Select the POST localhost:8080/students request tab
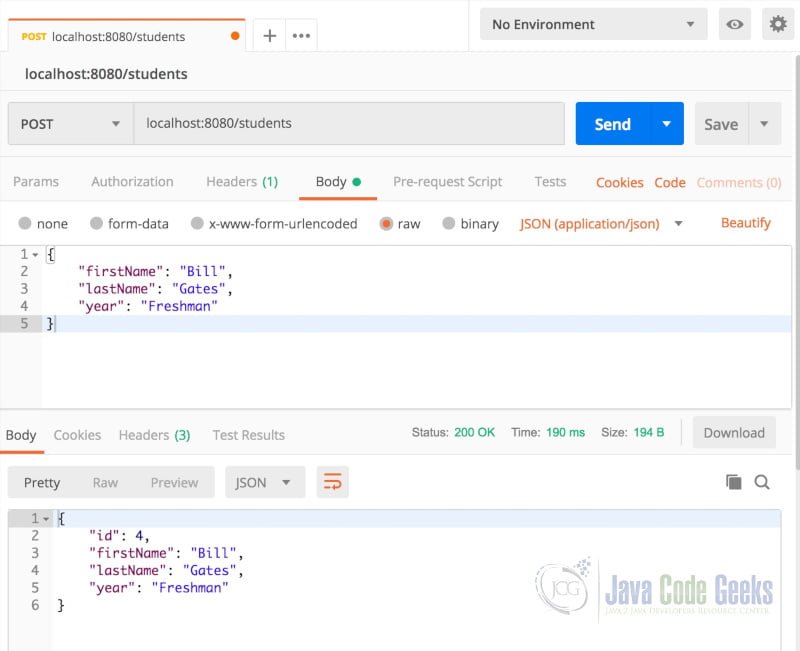Screen dimensions: 800x651 [x=127, y=36]
